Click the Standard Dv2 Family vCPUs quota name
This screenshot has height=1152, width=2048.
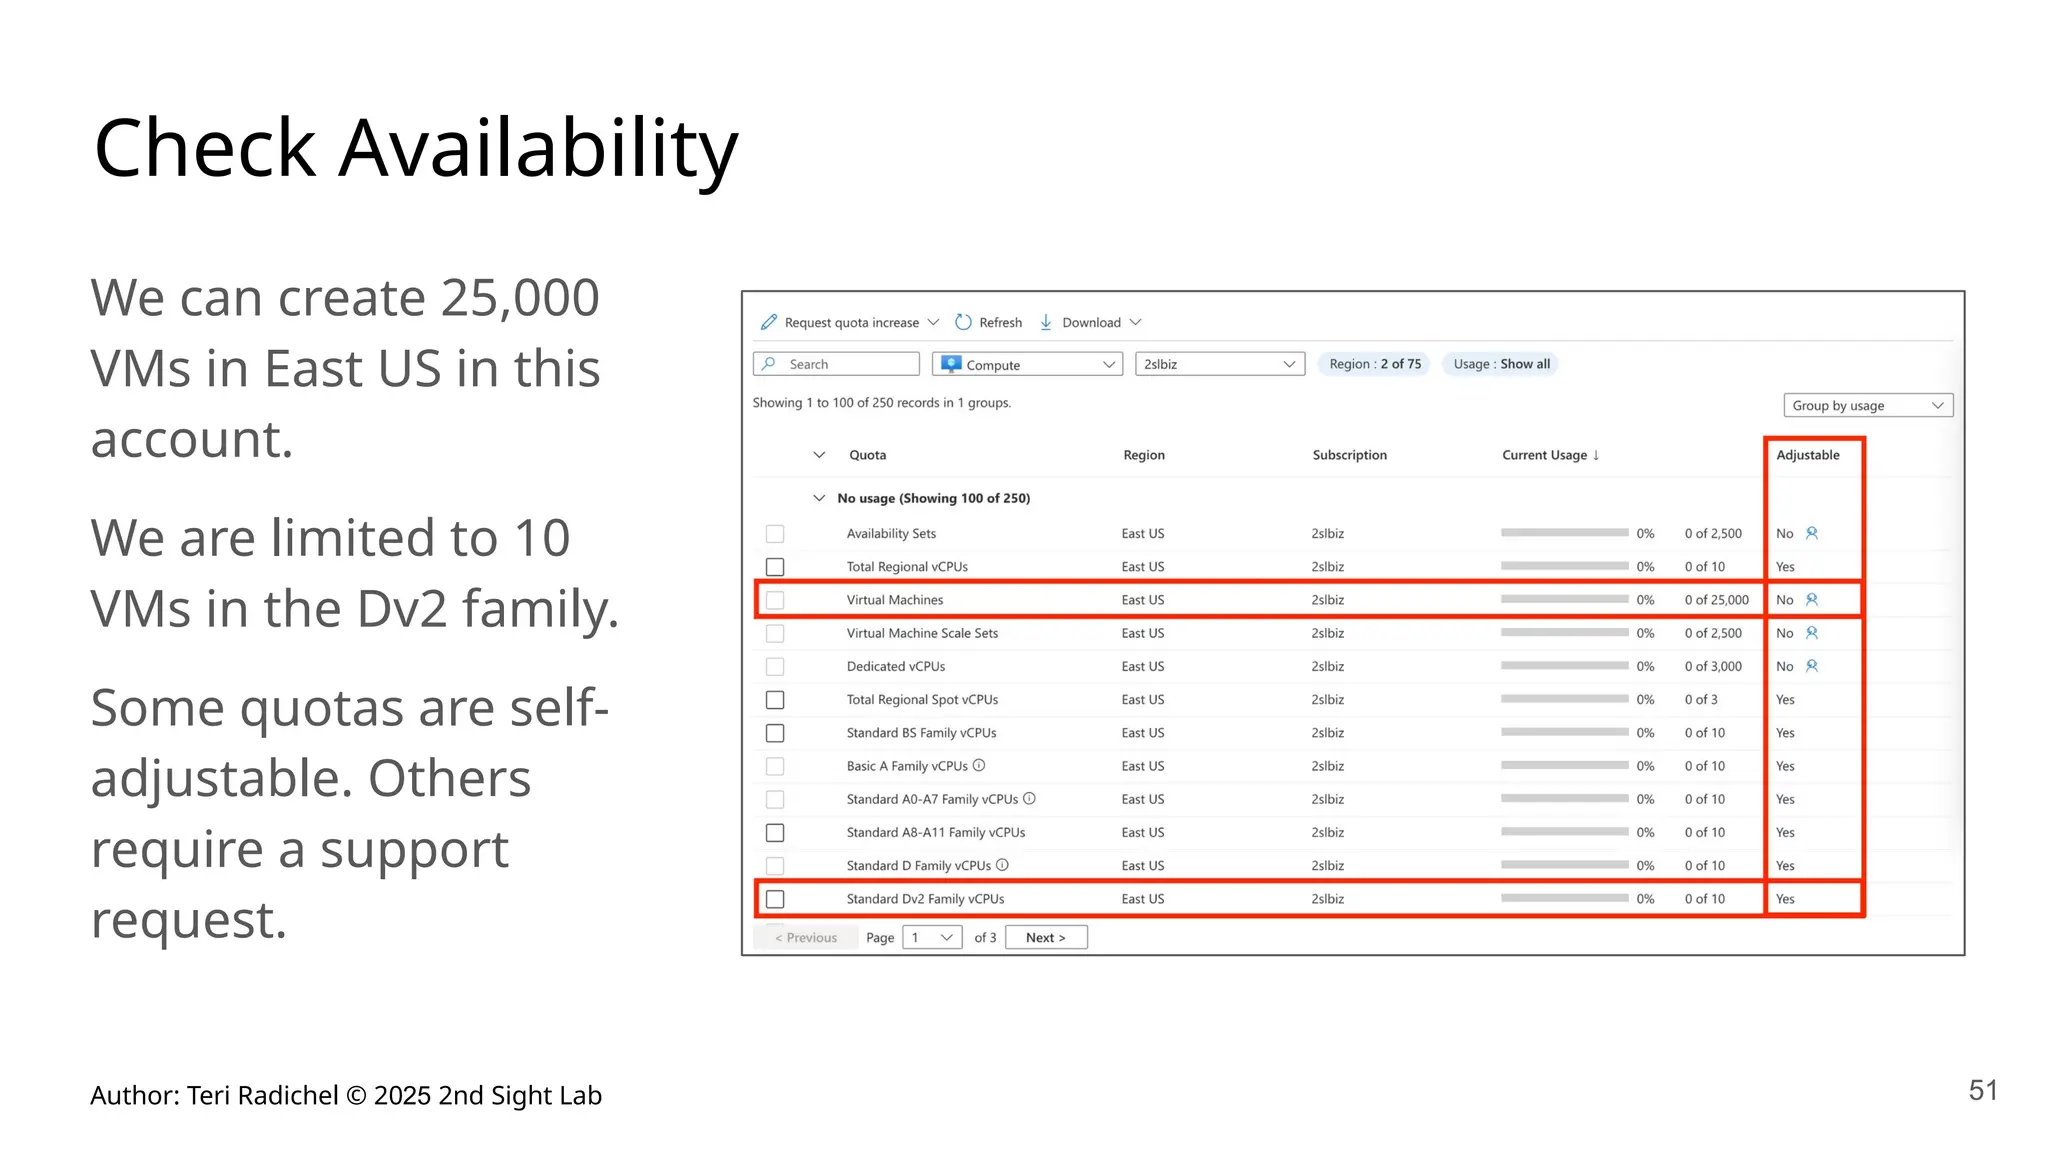coord(925,899)
